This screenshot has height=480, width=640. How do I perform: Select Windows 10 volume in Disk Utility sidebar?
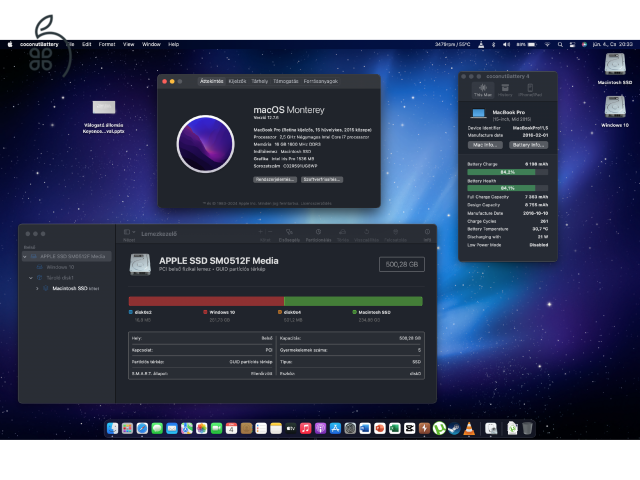point(60,267)
